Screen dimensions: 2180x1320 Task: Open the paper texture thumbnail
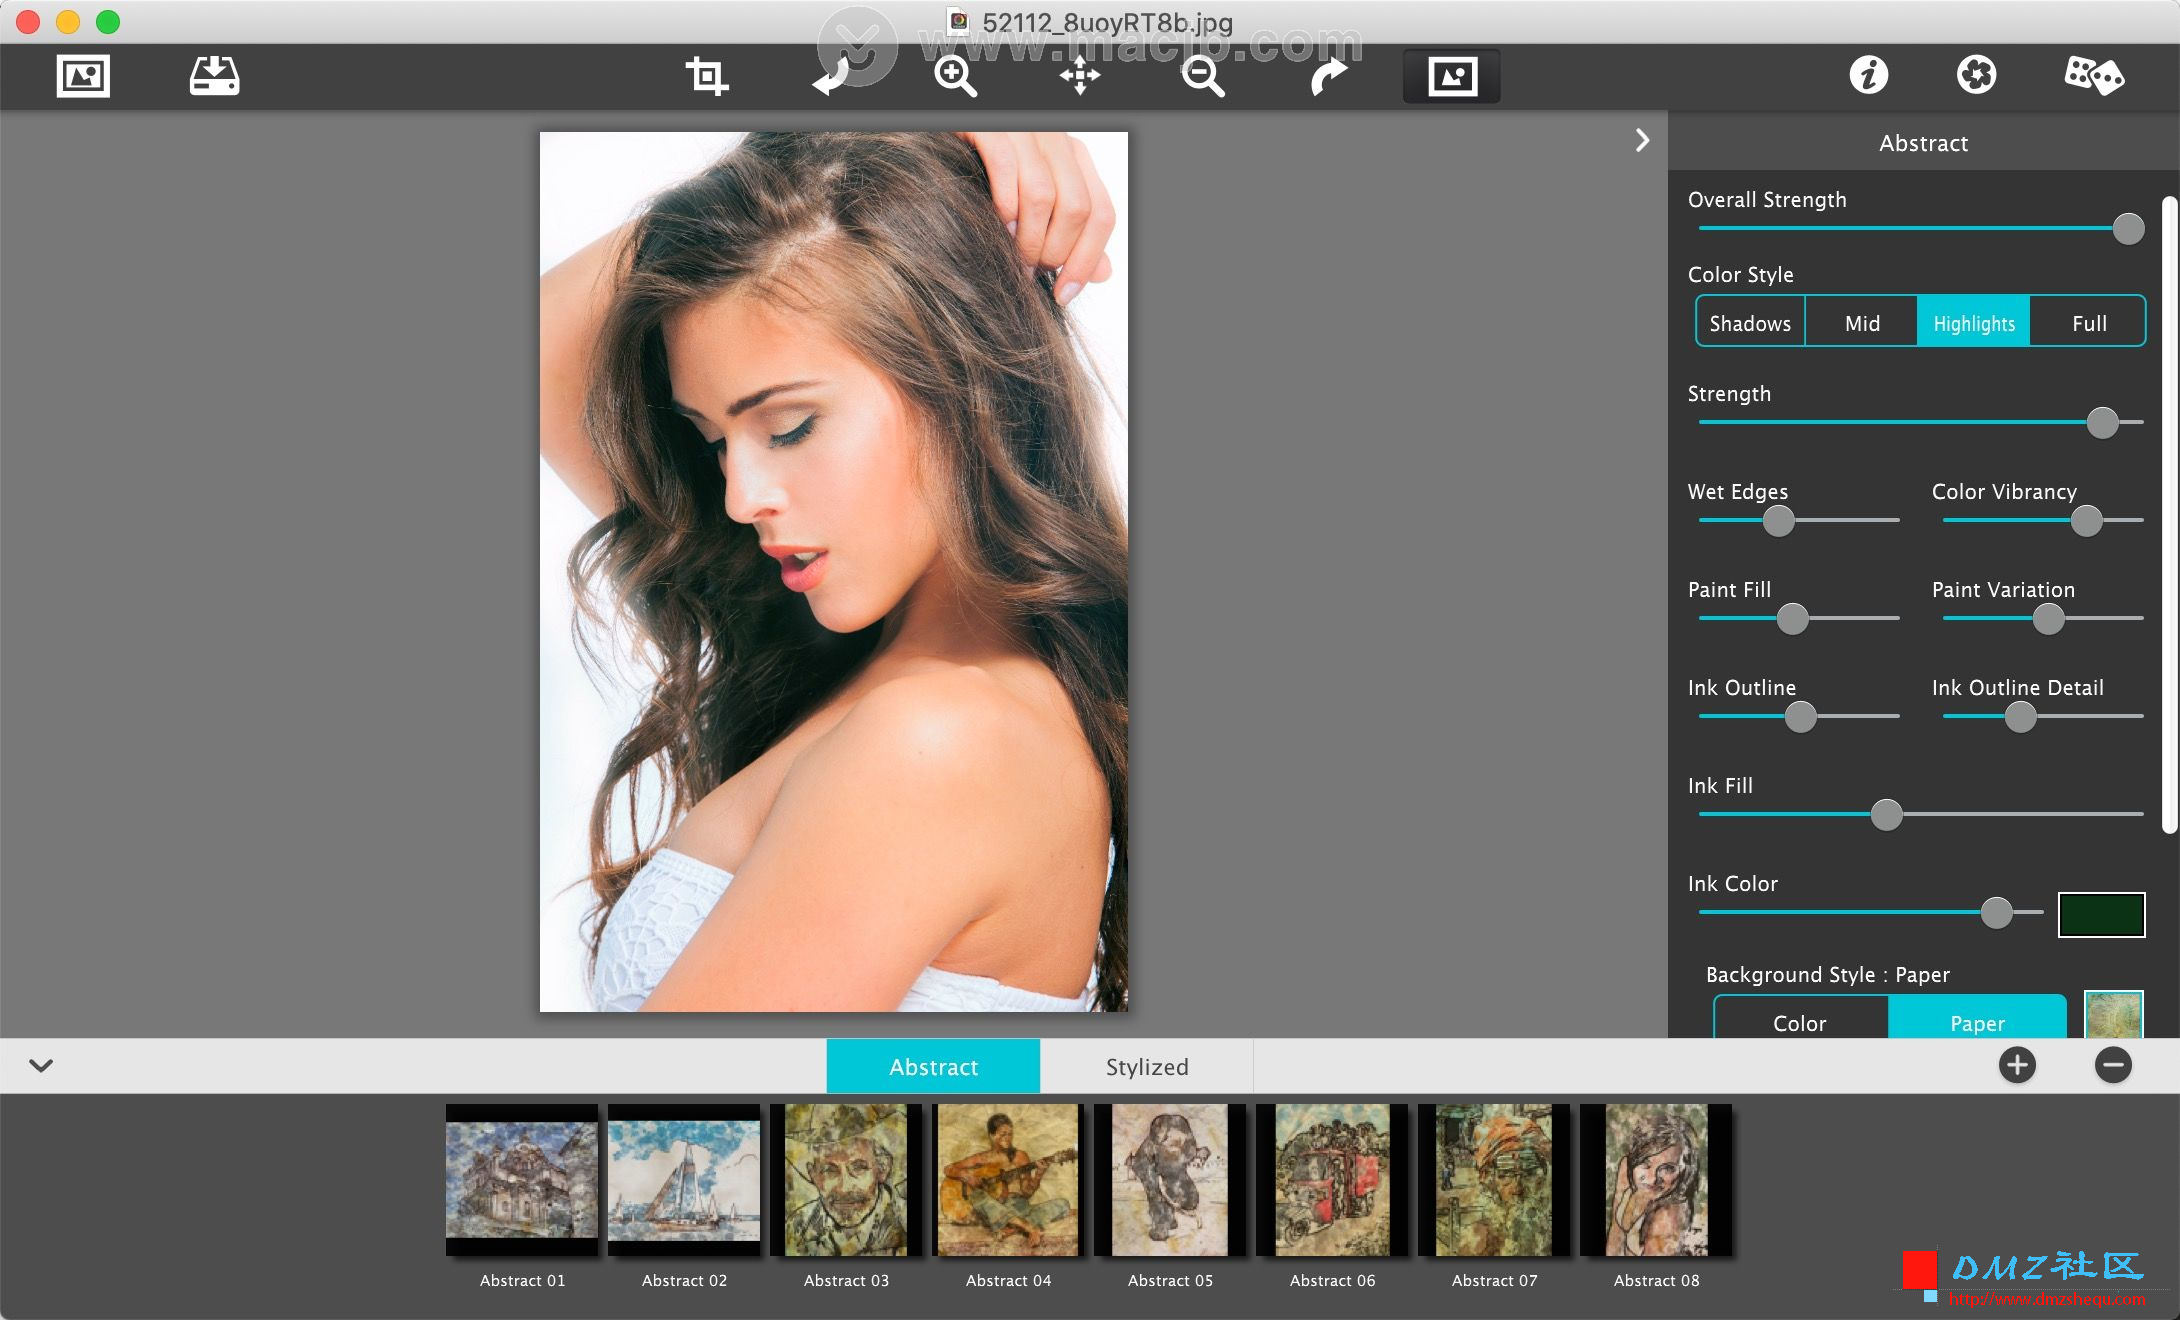coord(2113,1014)
